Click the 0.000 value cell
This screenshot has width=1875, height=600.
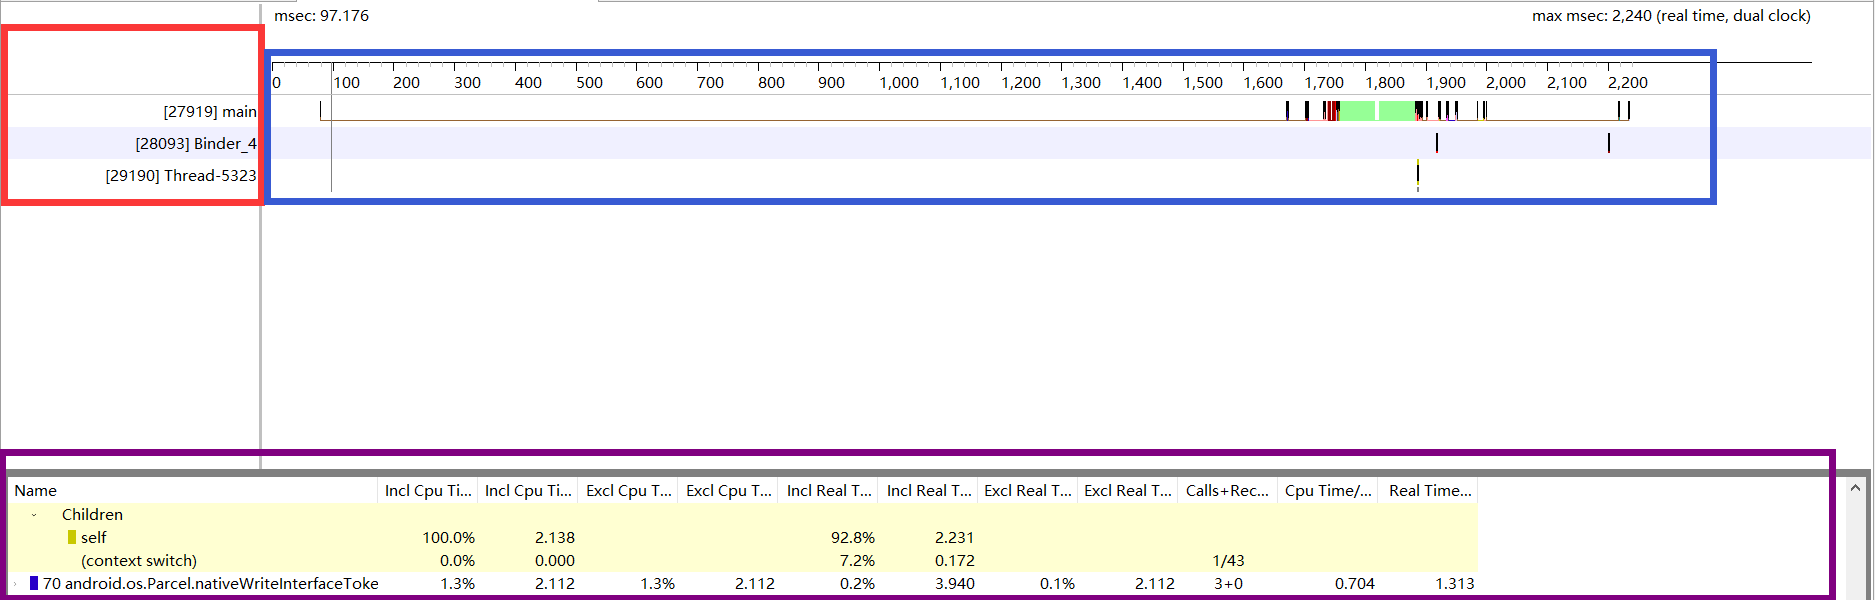point(555,561)
